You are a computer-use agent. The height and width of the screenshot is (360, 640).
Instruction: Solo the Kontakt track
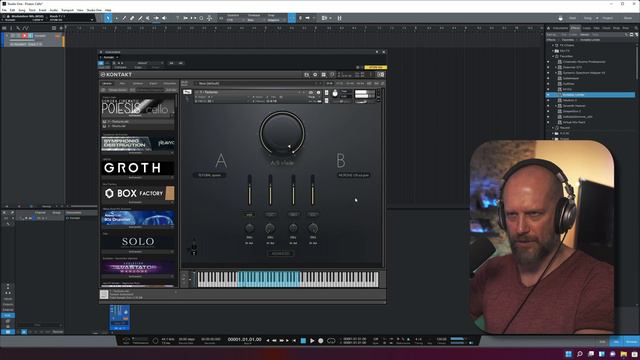click(x=18, y=36)
